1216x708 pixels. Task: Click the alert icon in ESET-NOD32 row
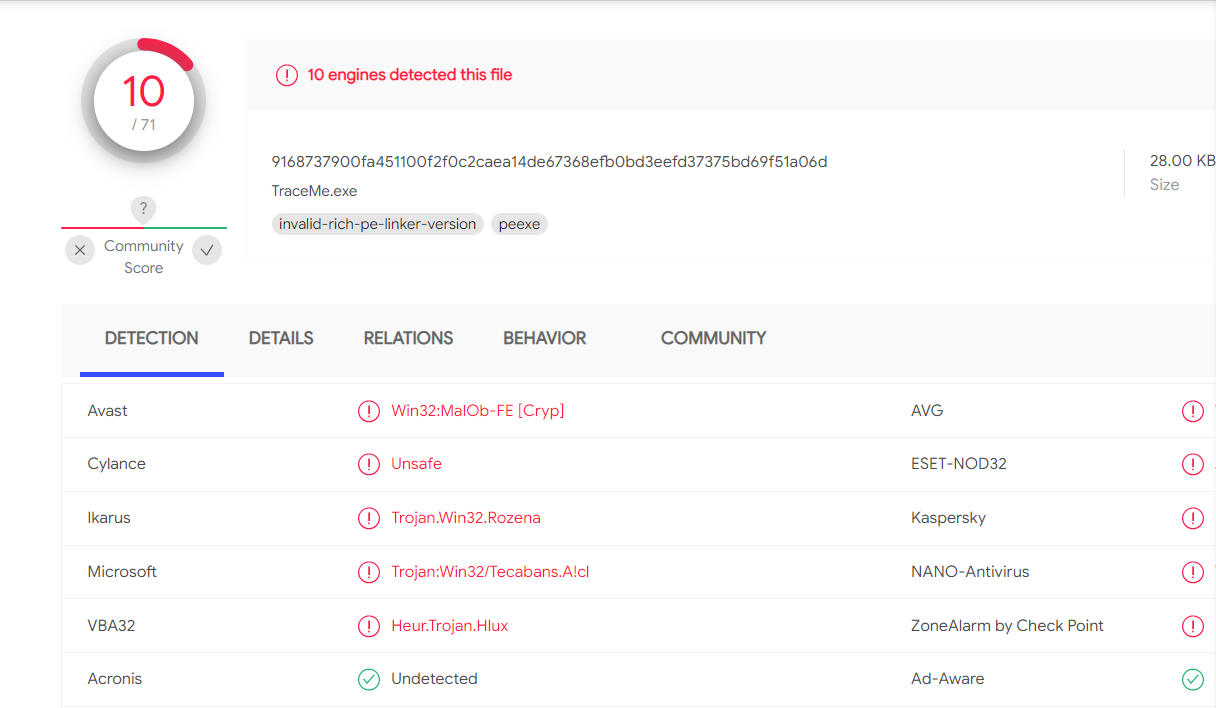coord(1193,464)
